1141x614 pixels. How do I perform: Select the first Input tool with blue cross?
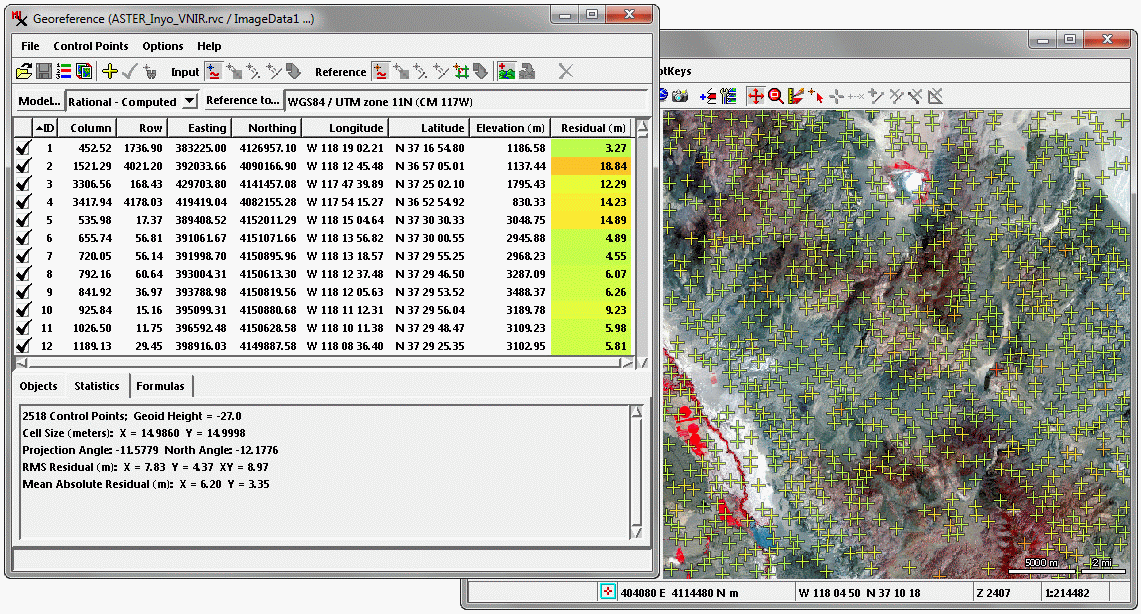point(213,71)
